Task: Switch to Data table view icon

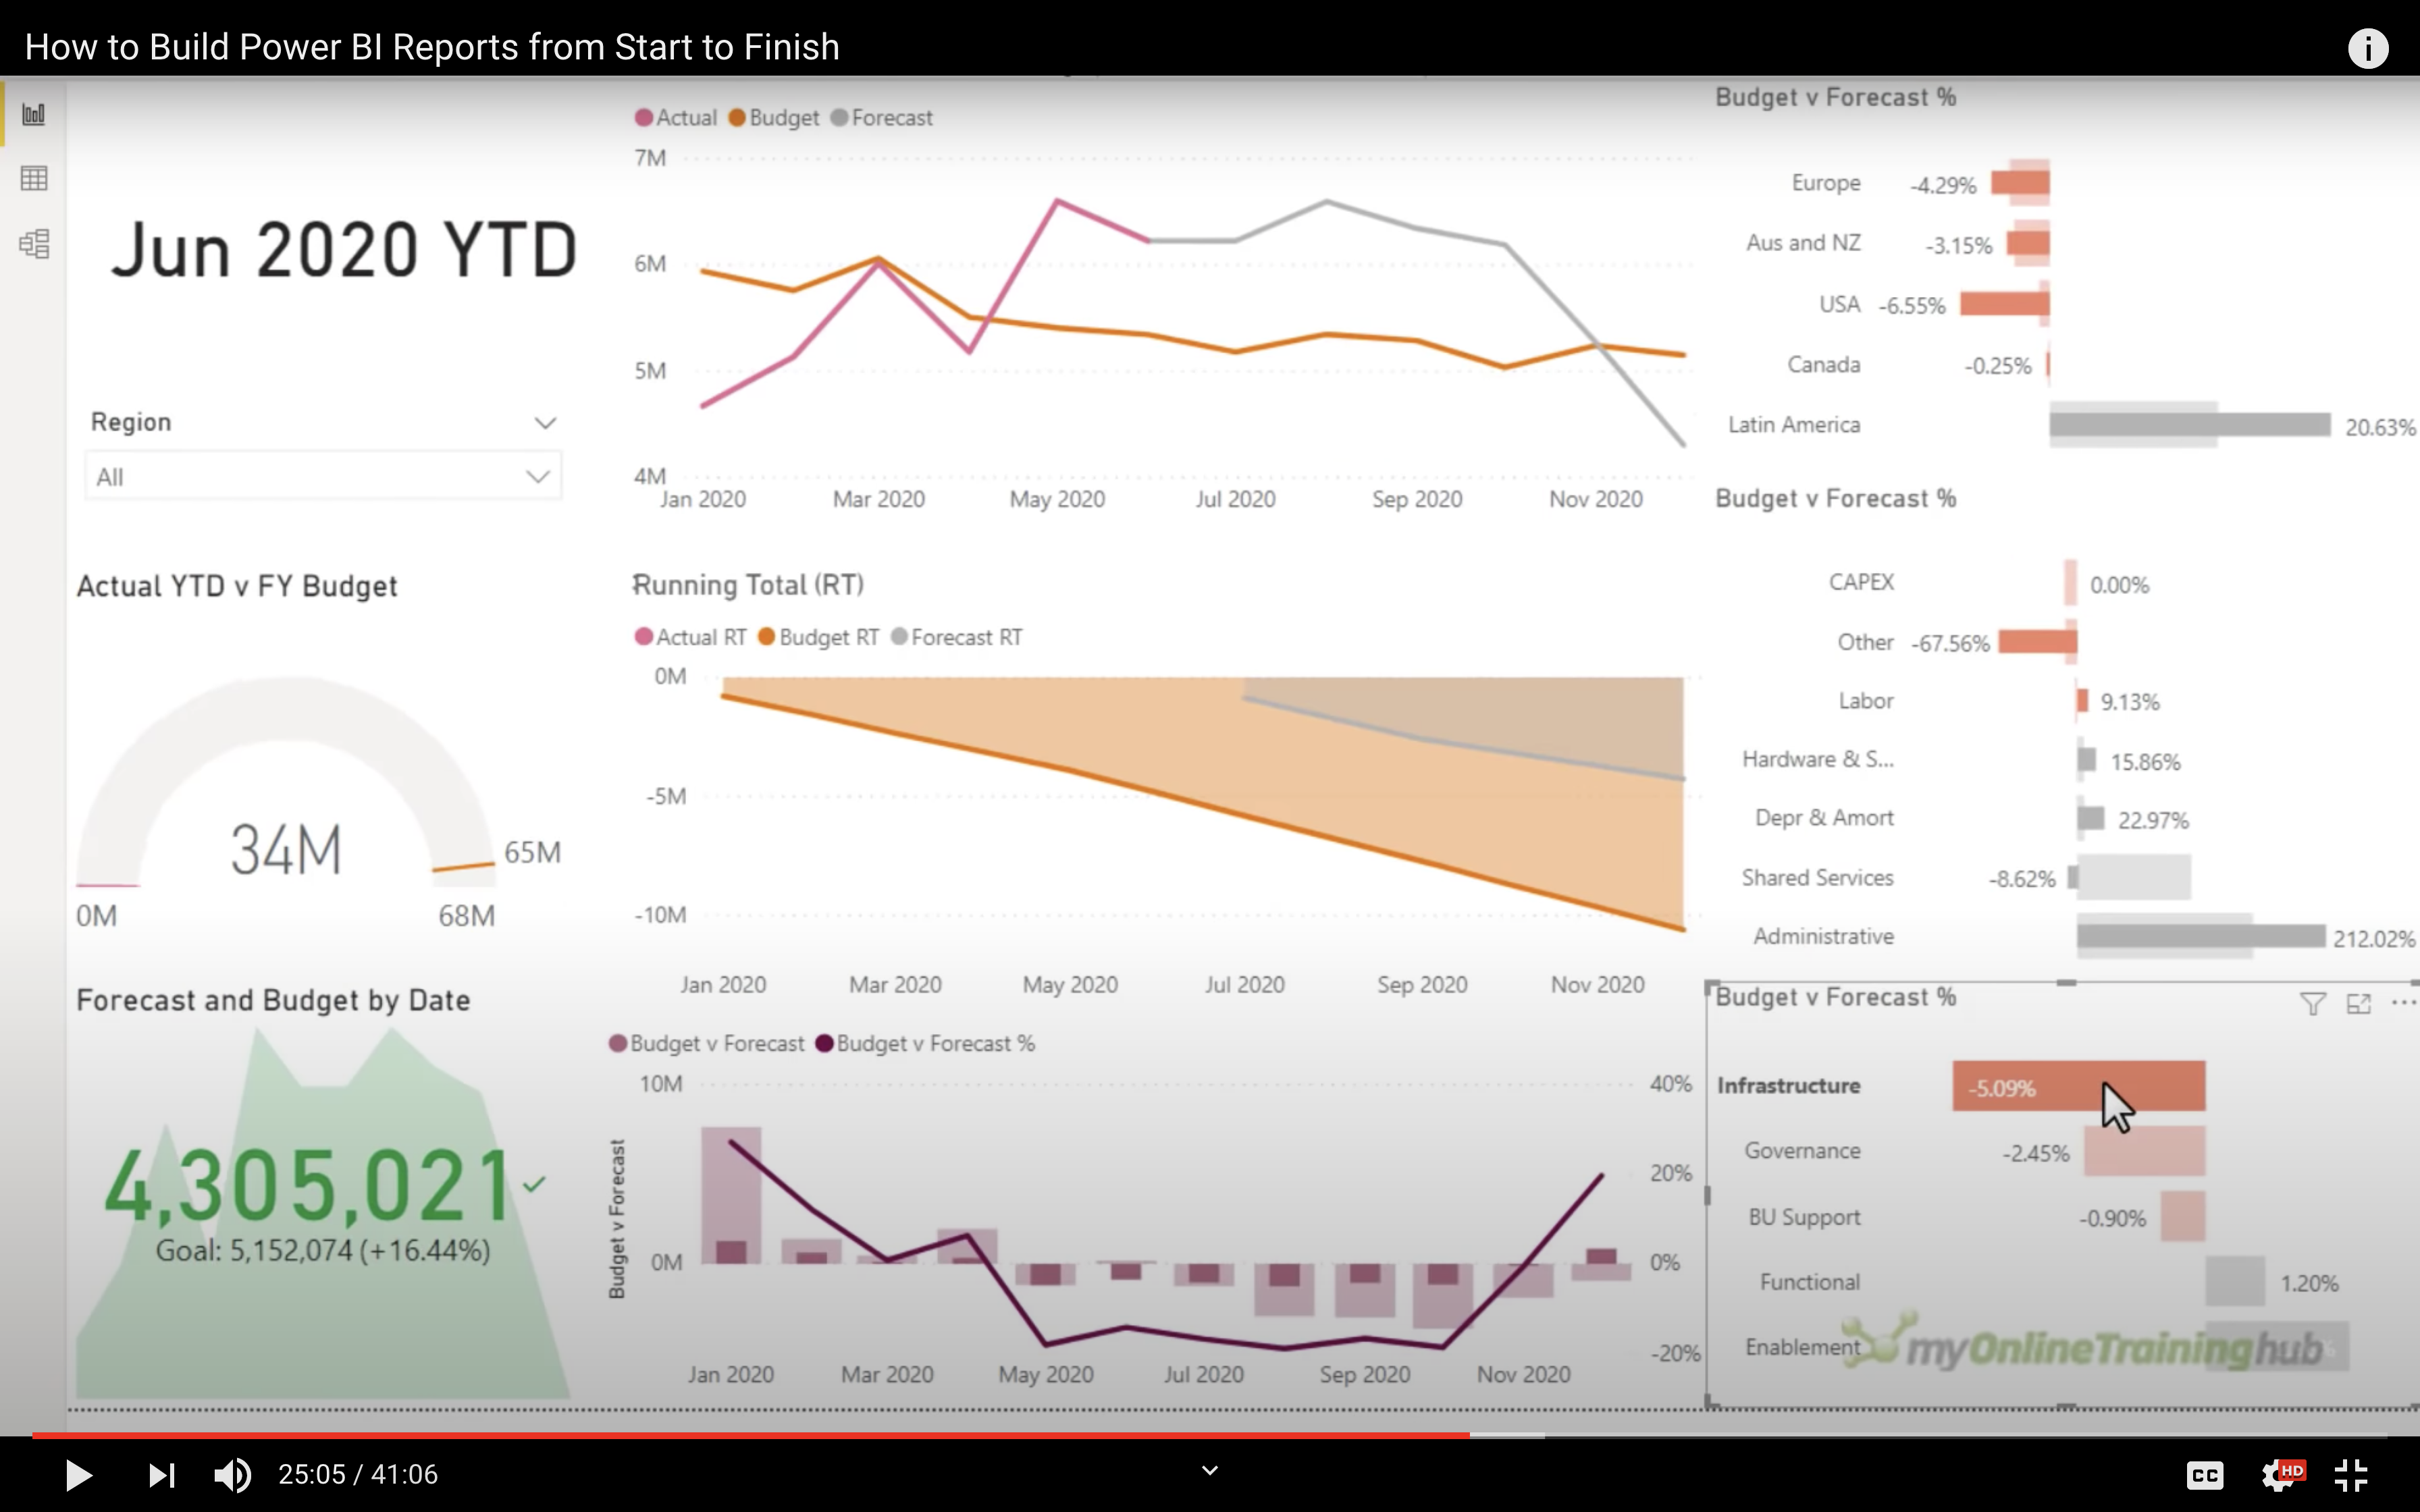Action: tap(34, 179)
